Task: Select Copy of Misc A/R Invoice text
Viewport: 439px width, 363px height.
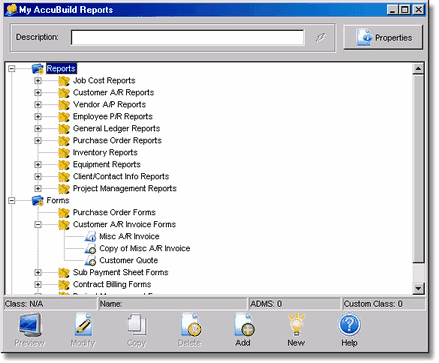Action: (145, 249)
